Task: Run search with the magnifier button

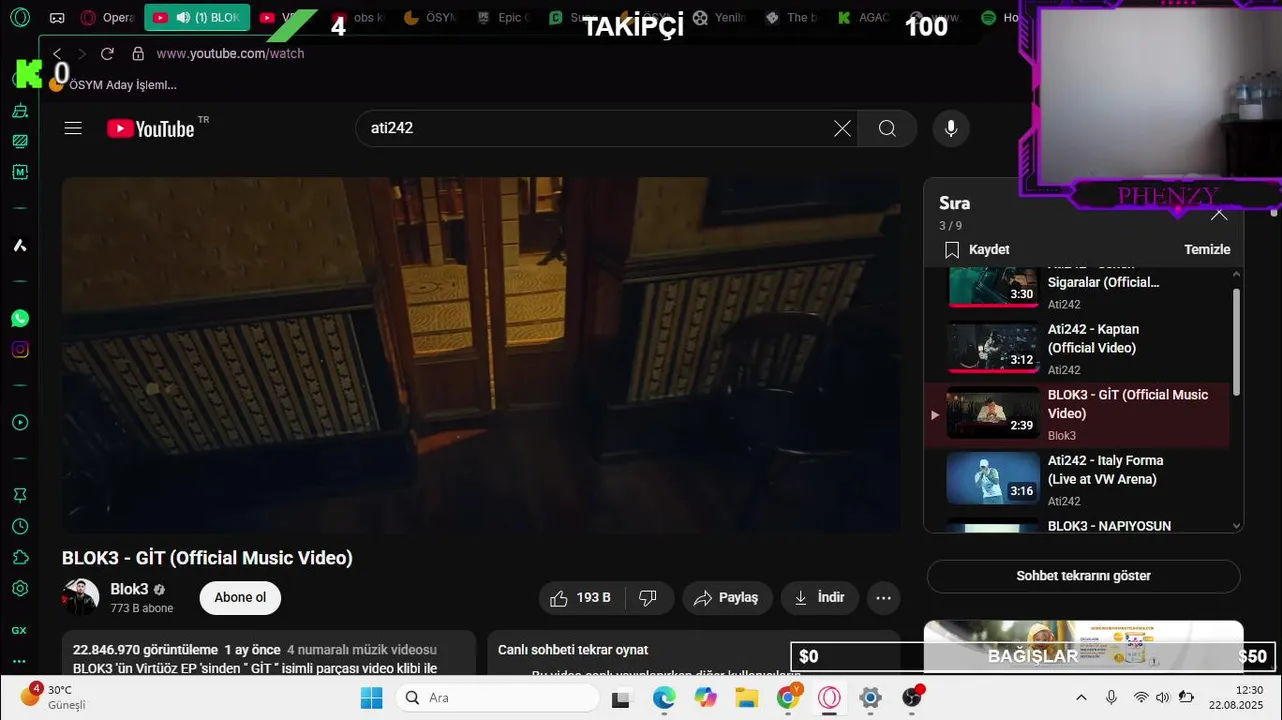Action: tap(887, 128)
